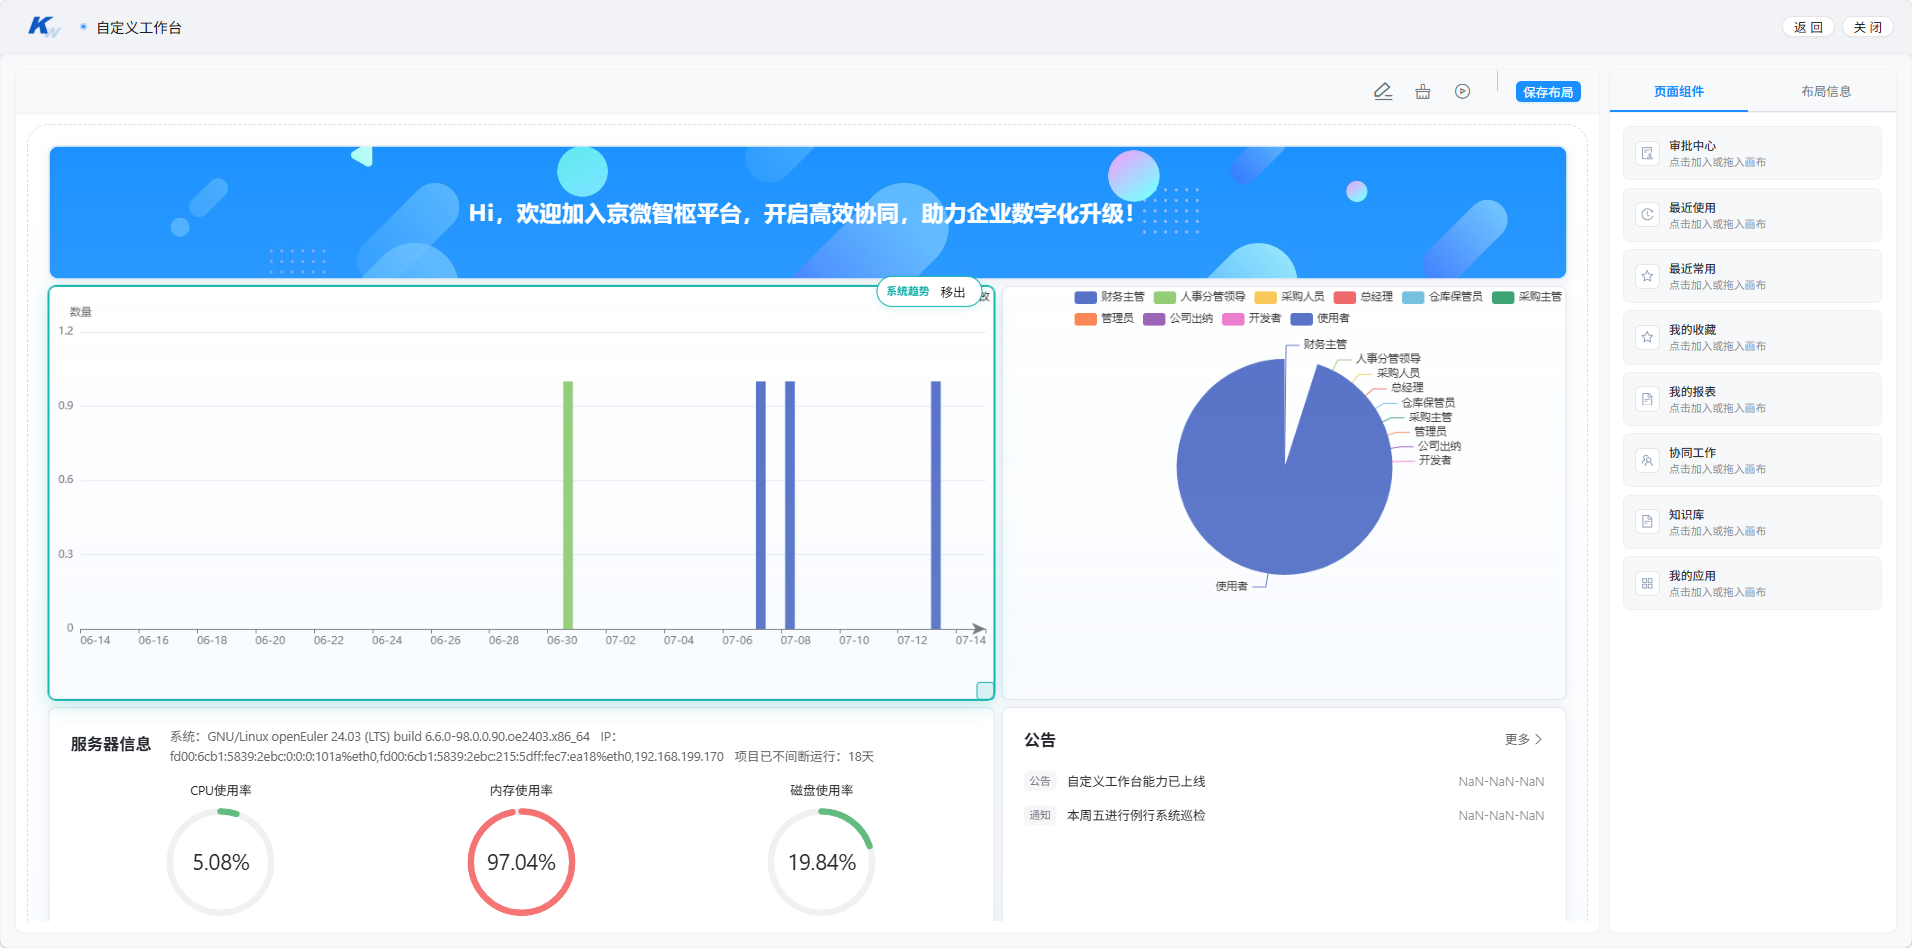This screenshot has height=948, width=1912.
Task: Click the 审批中心 component icon
Action: click(1647, 153)
